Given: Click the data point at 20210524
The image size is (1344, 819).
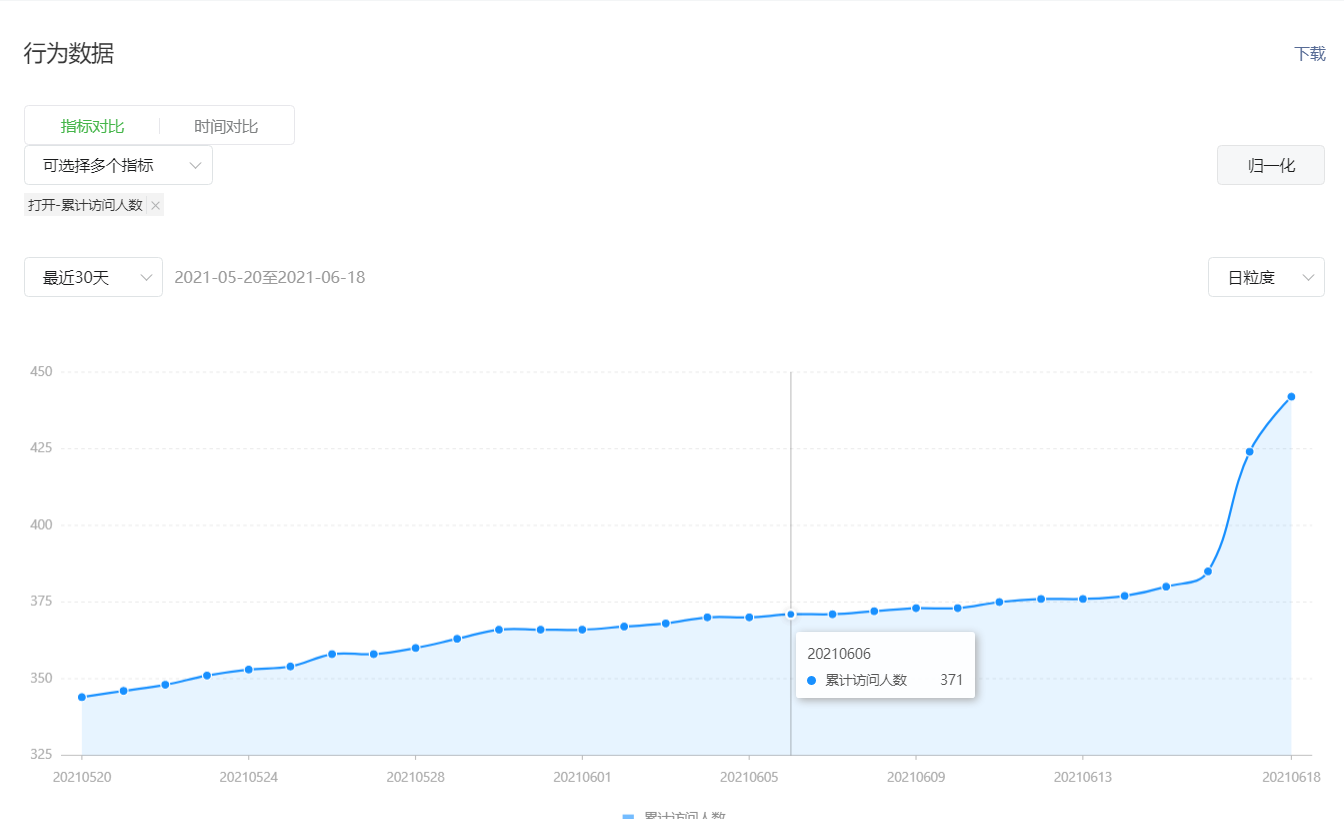Looking at the screenshot, I should coord(248,669).
